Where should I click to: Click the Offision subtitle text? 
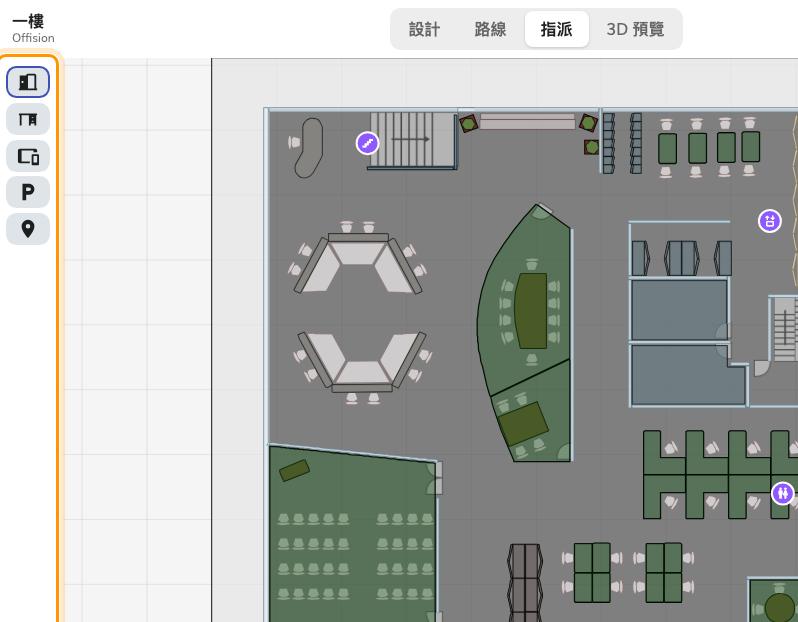point(33,38)
